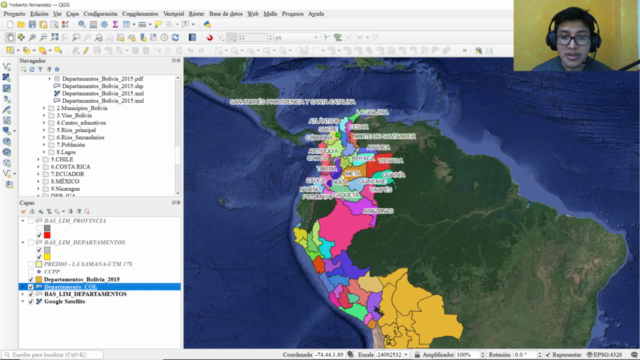640x360 pixels.
Task: Click the yellow swatch under BAS_LIM_DEPARTAMENTOS
Action: 47,257
